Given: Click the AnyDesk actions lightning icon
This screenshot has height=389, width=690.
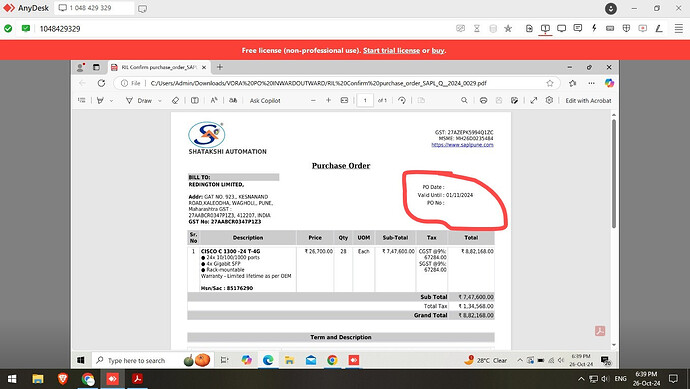Looking at the screenshot, I should [594, 28].
